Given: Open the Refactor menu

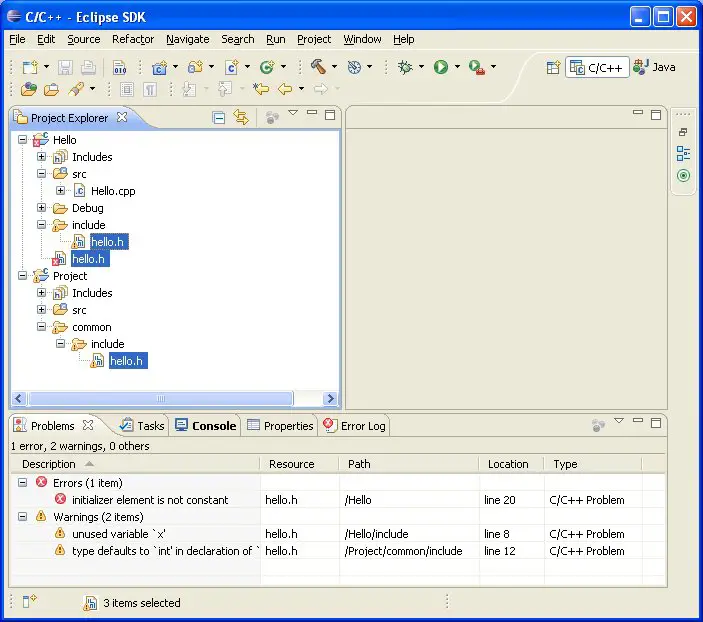Looking at the screenshot, I should tap(132, 39).
